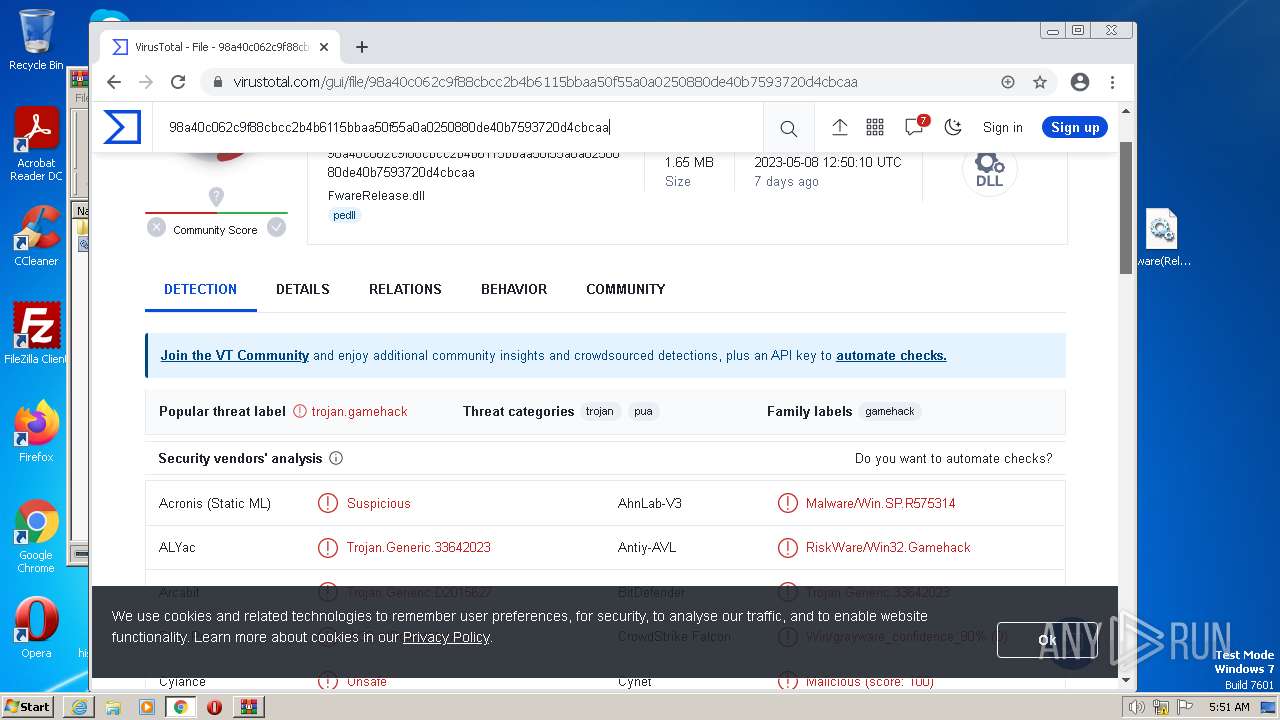1280x720 pixels.
Task: Open Chrome profile icon
Action: click(1079, 82)
